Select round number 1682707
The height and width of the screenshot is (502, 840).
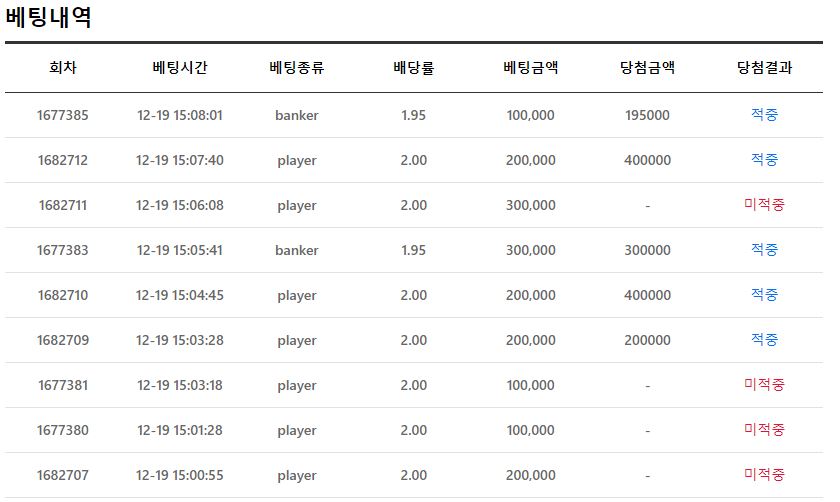click(x=63, y=475)
